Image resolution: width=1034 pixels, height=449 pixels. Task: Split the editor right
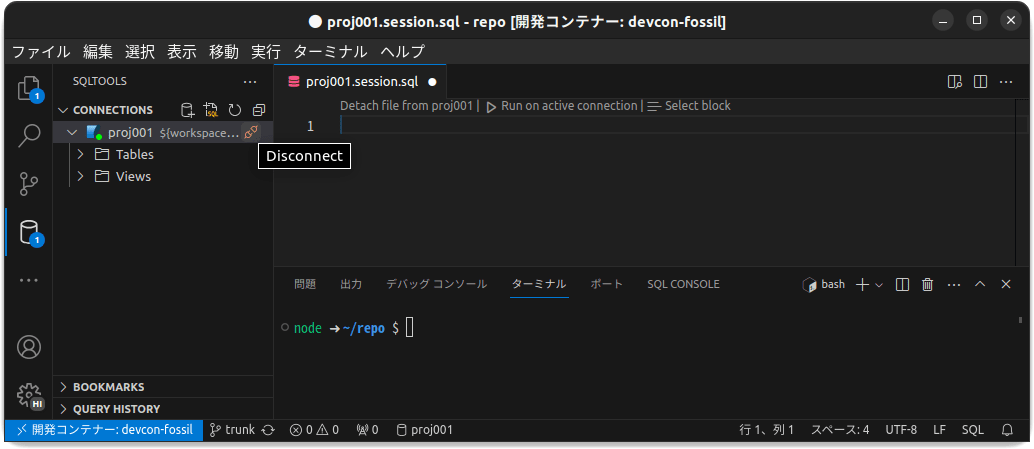click(x=981, y=81)
